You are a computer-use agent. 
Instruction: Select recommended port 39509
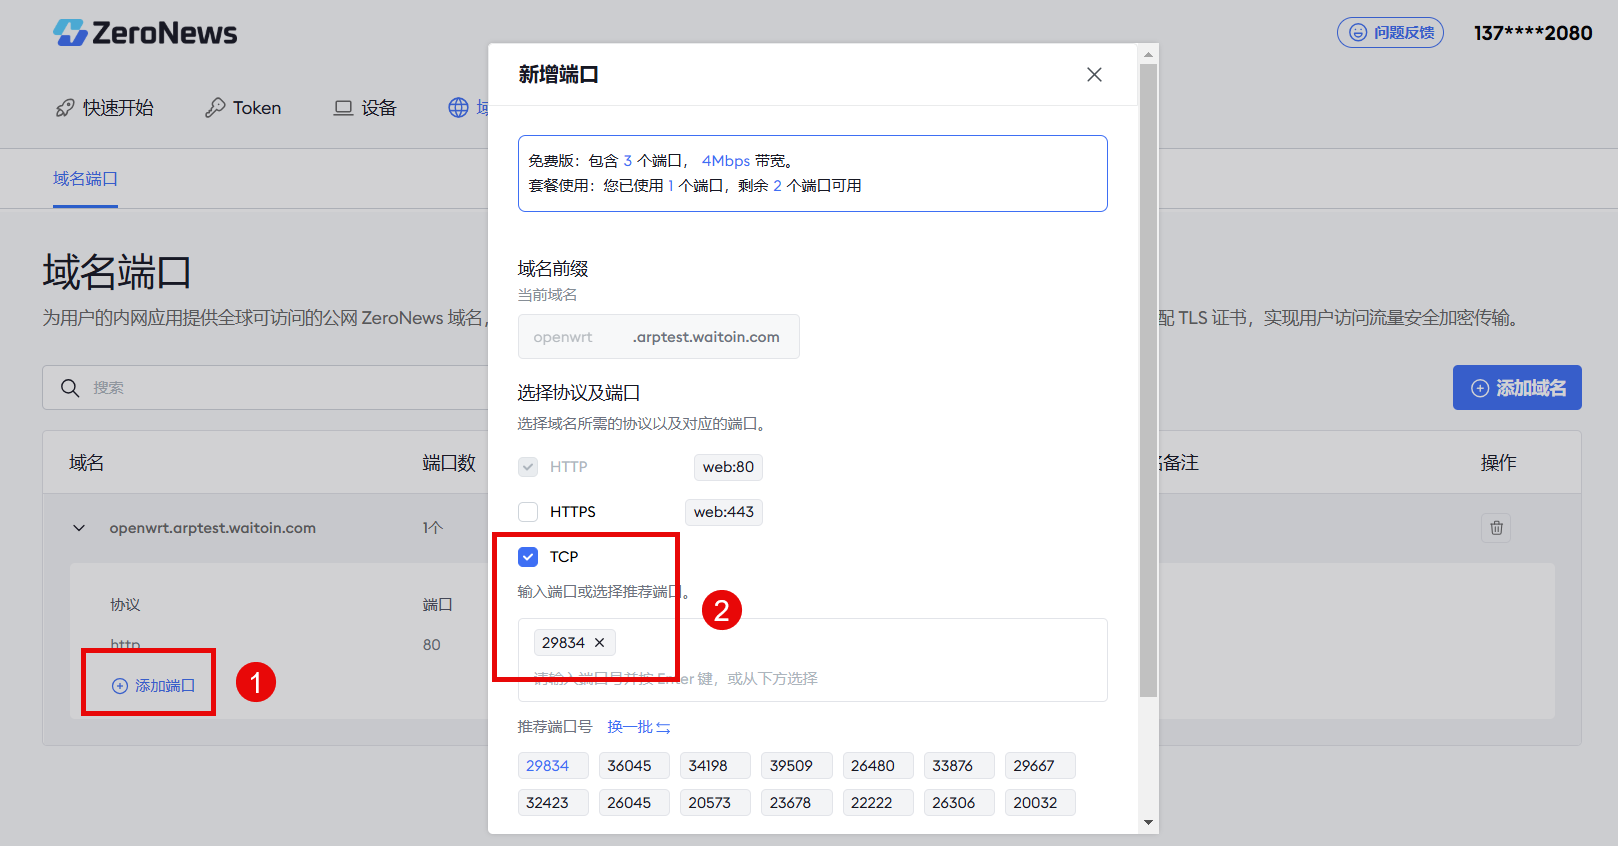pos(796,766)
